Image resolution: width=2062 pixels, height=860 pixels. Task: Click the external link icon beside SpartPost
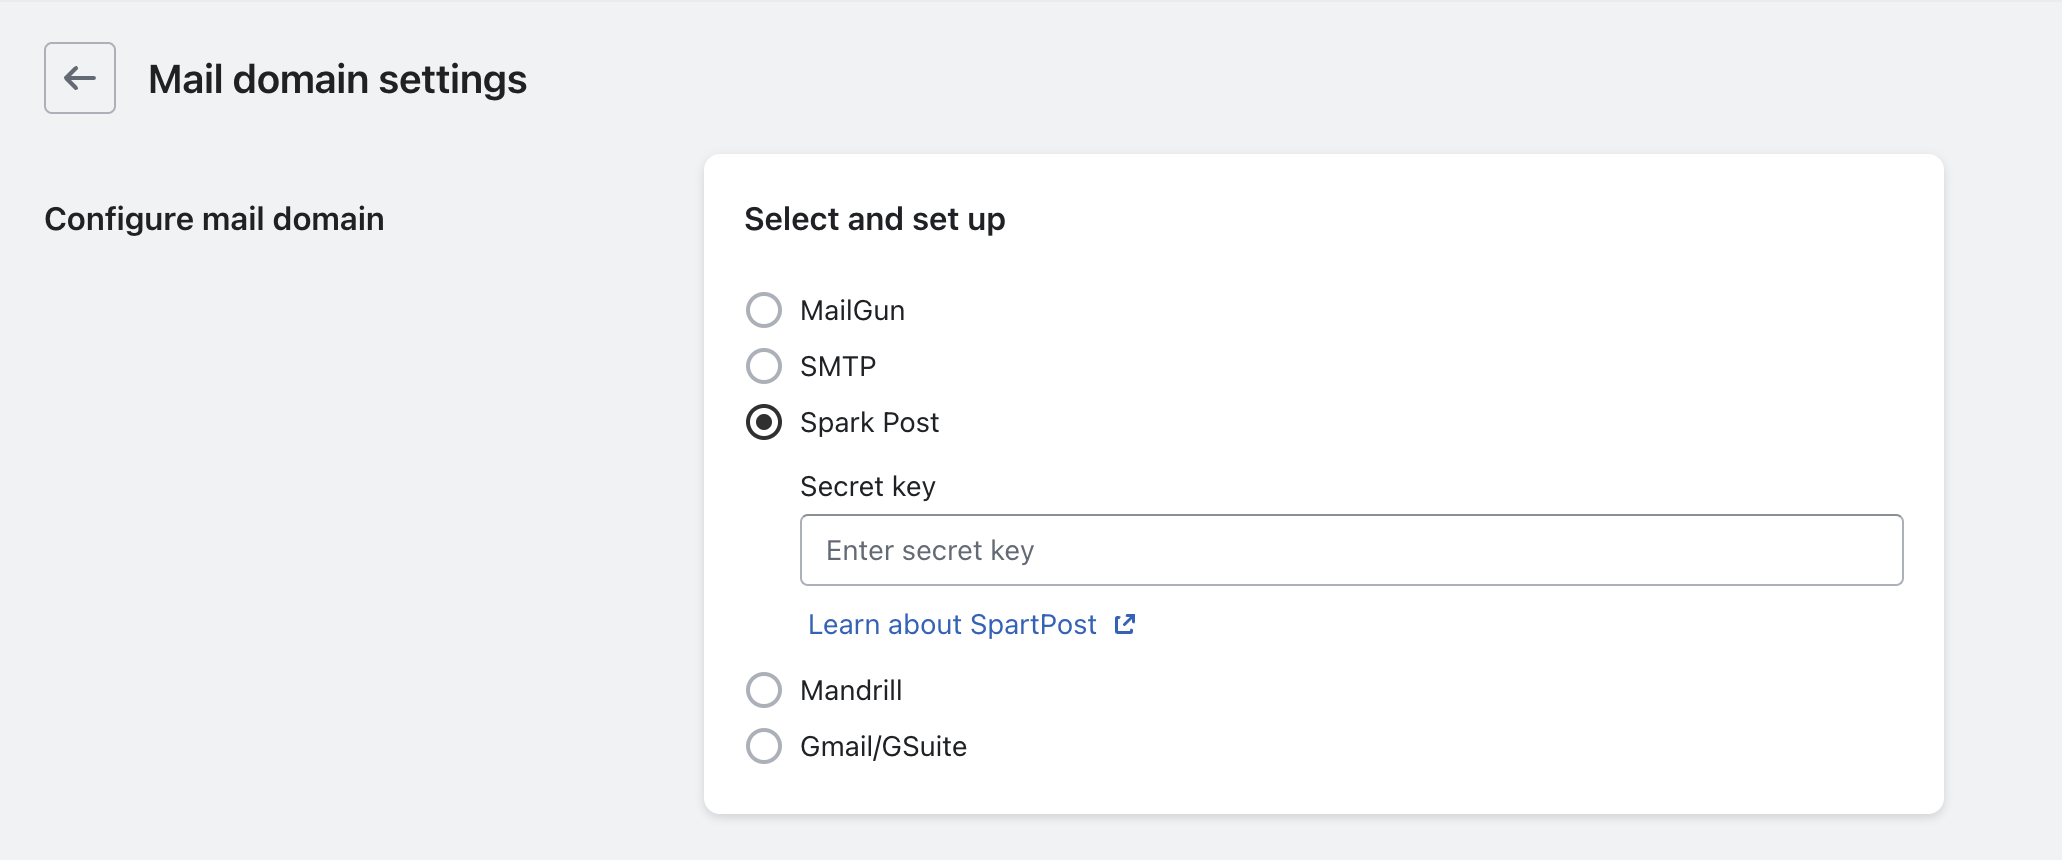click(1125, 624)
